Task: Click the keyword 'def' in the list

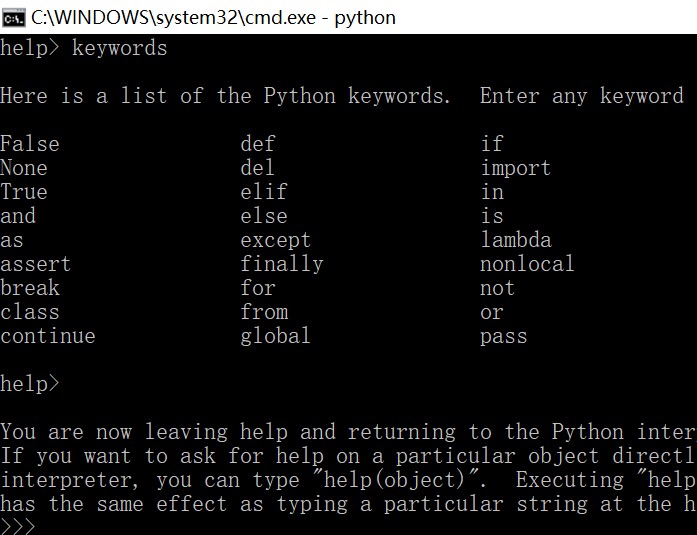Action: [258, 144]
